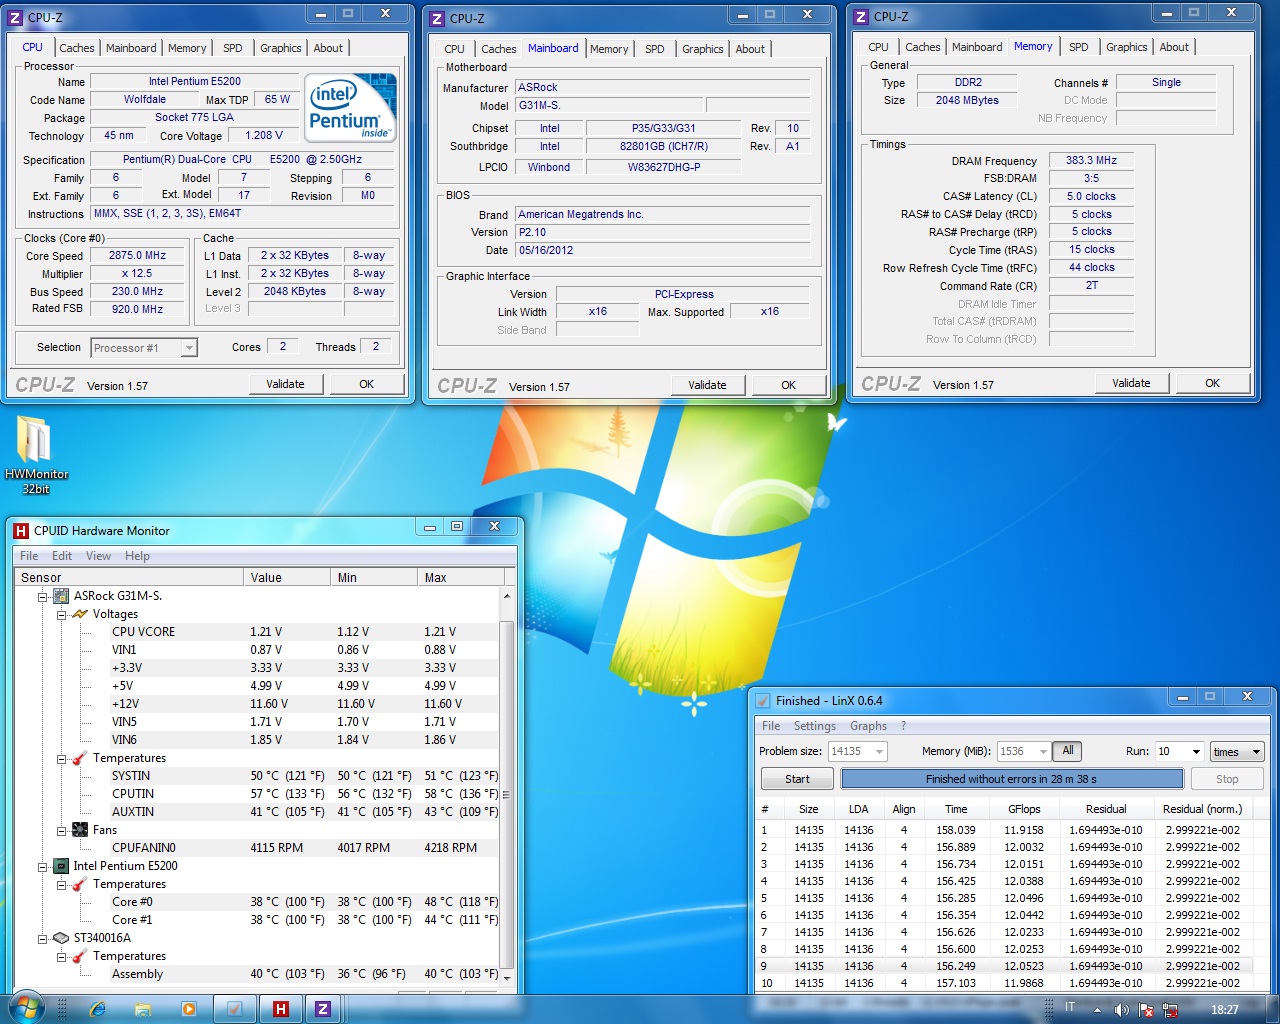Screen dimensions: 1280x1024
Task: Click the red H icon in the Hardware Monitor title bar
Action: click(21, 530)
